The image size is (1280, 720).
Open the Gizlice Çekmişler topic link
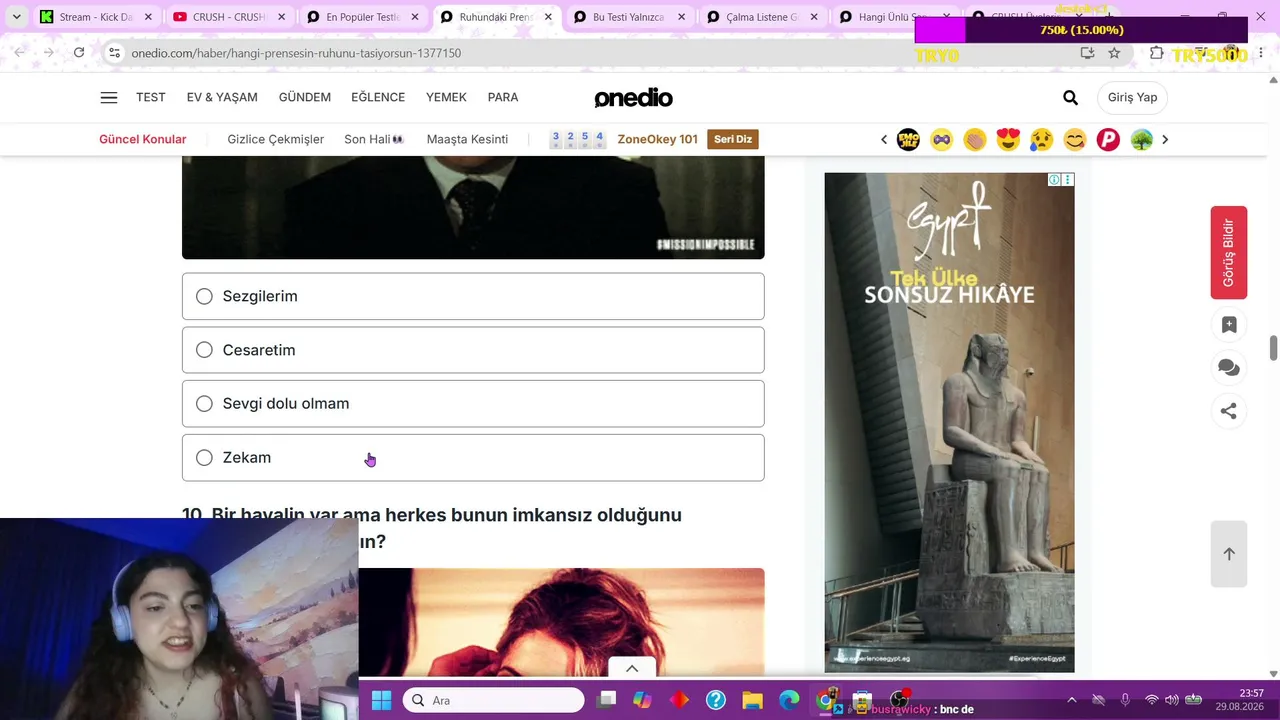coord(276,139)
